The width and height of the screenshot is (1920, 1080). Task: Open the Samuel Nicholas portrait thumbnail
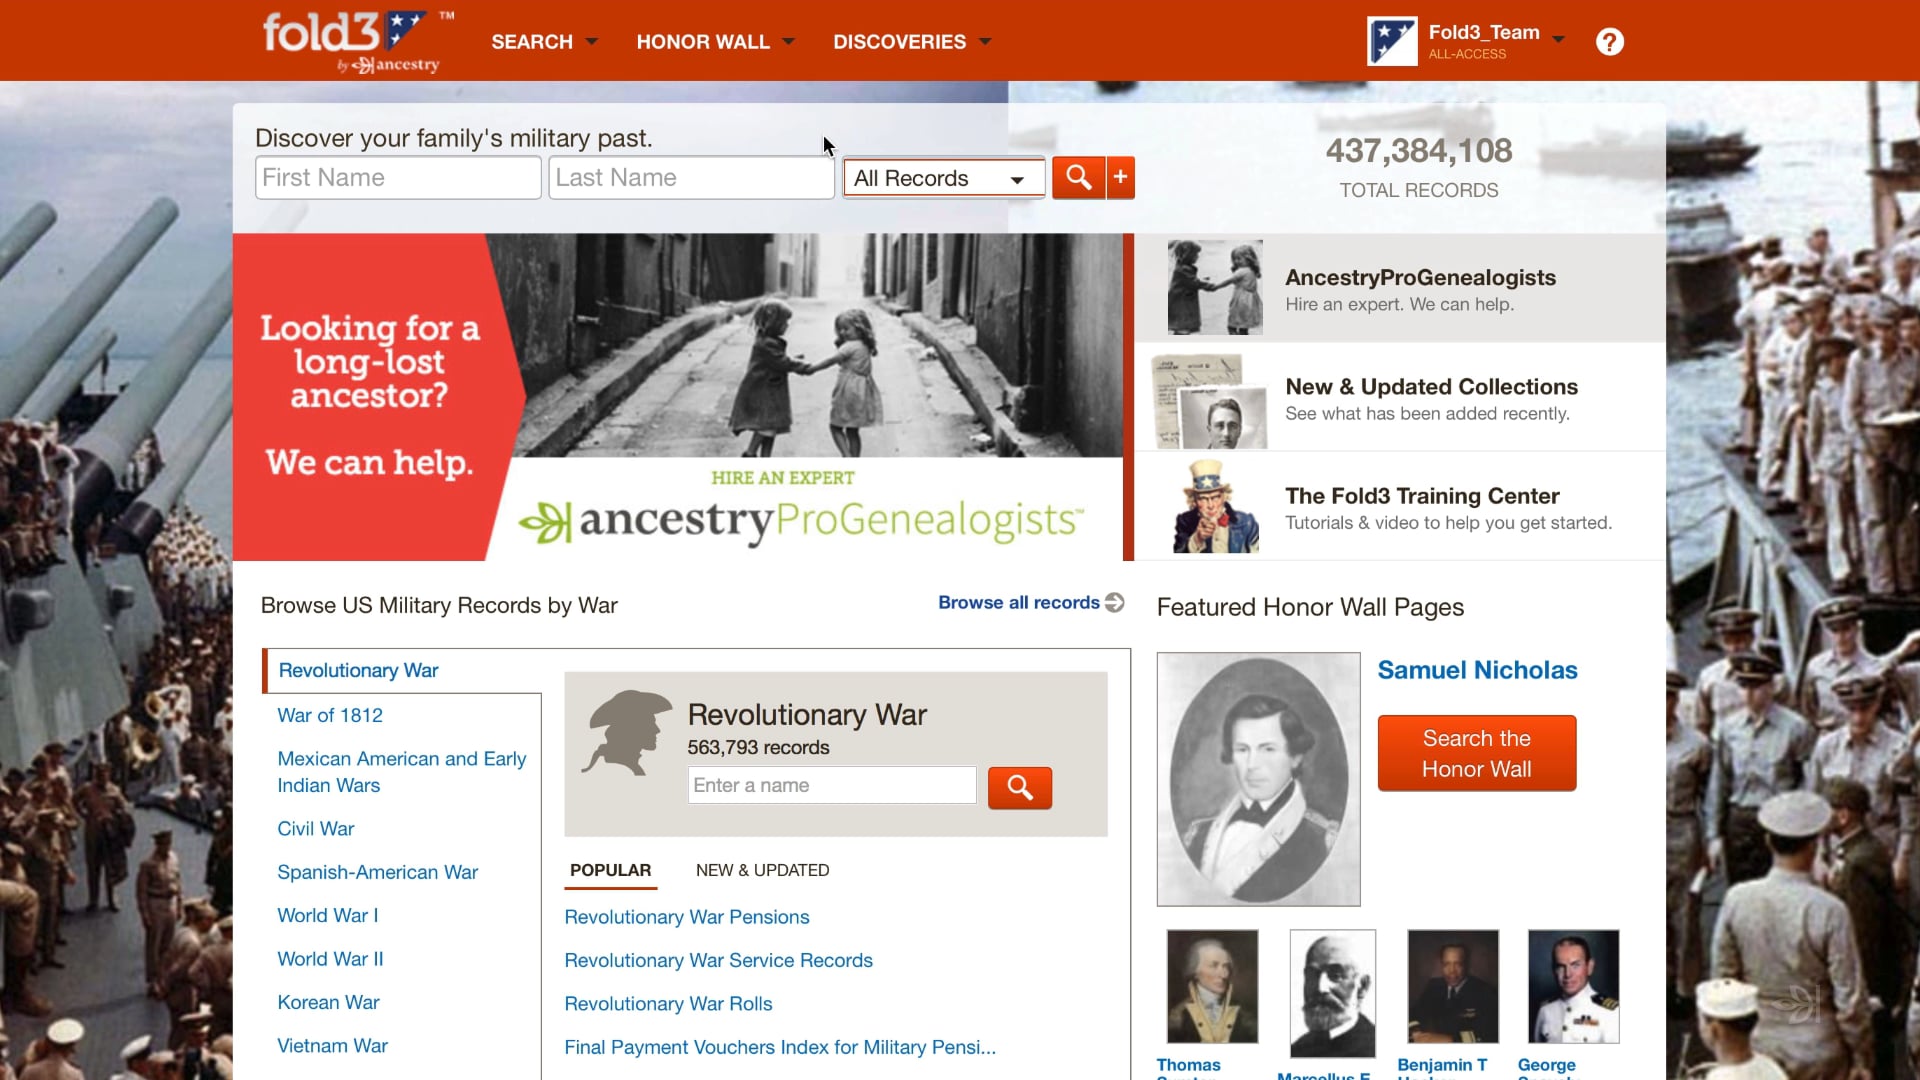tap(1258, 779)
